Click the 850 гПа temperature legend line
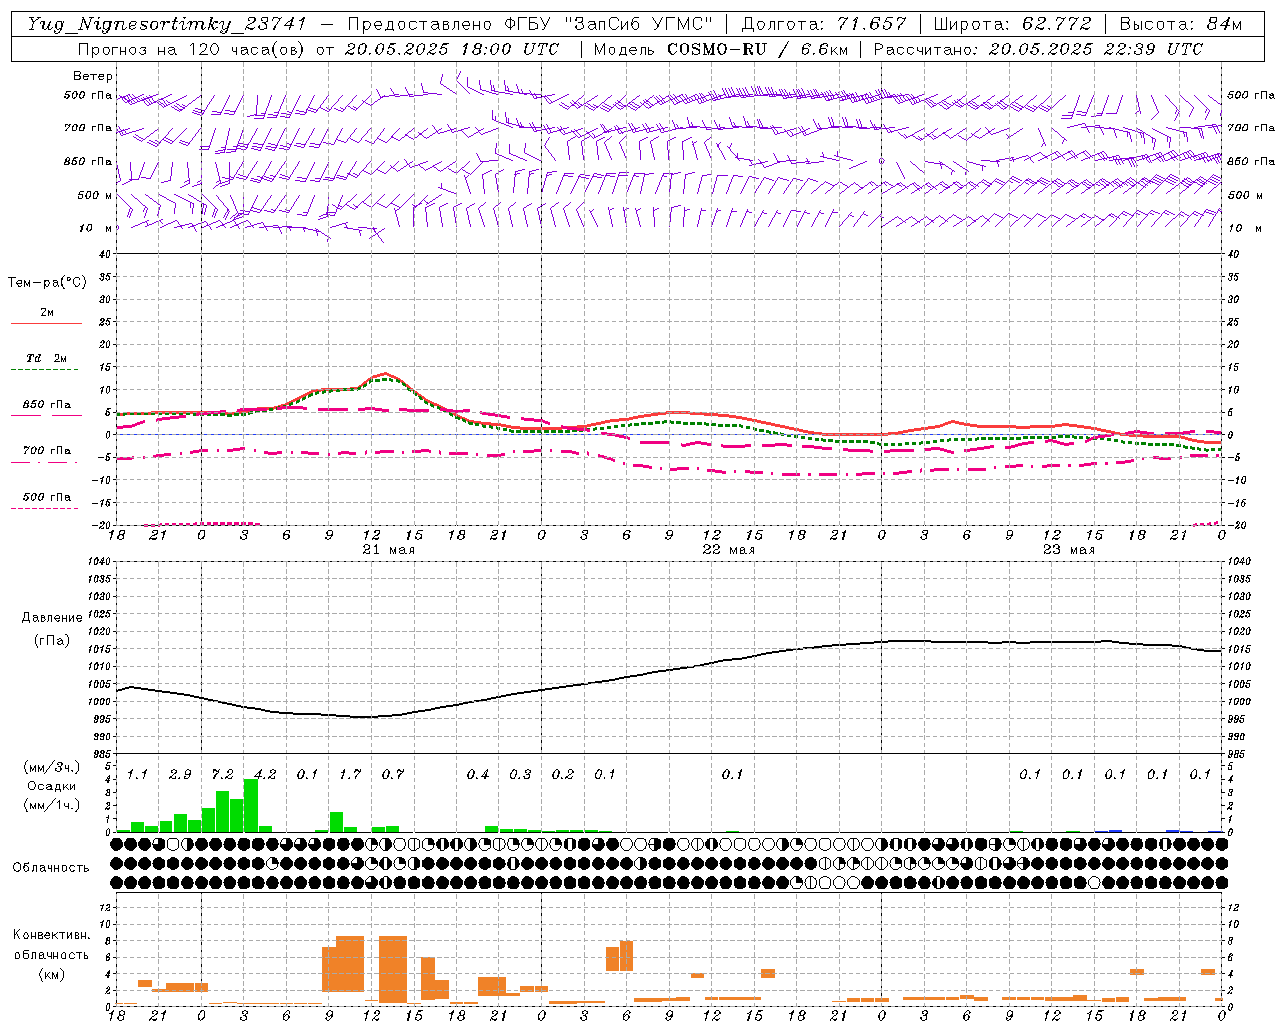Screen dimensions: 1280x1024 (x=46, y=415)
